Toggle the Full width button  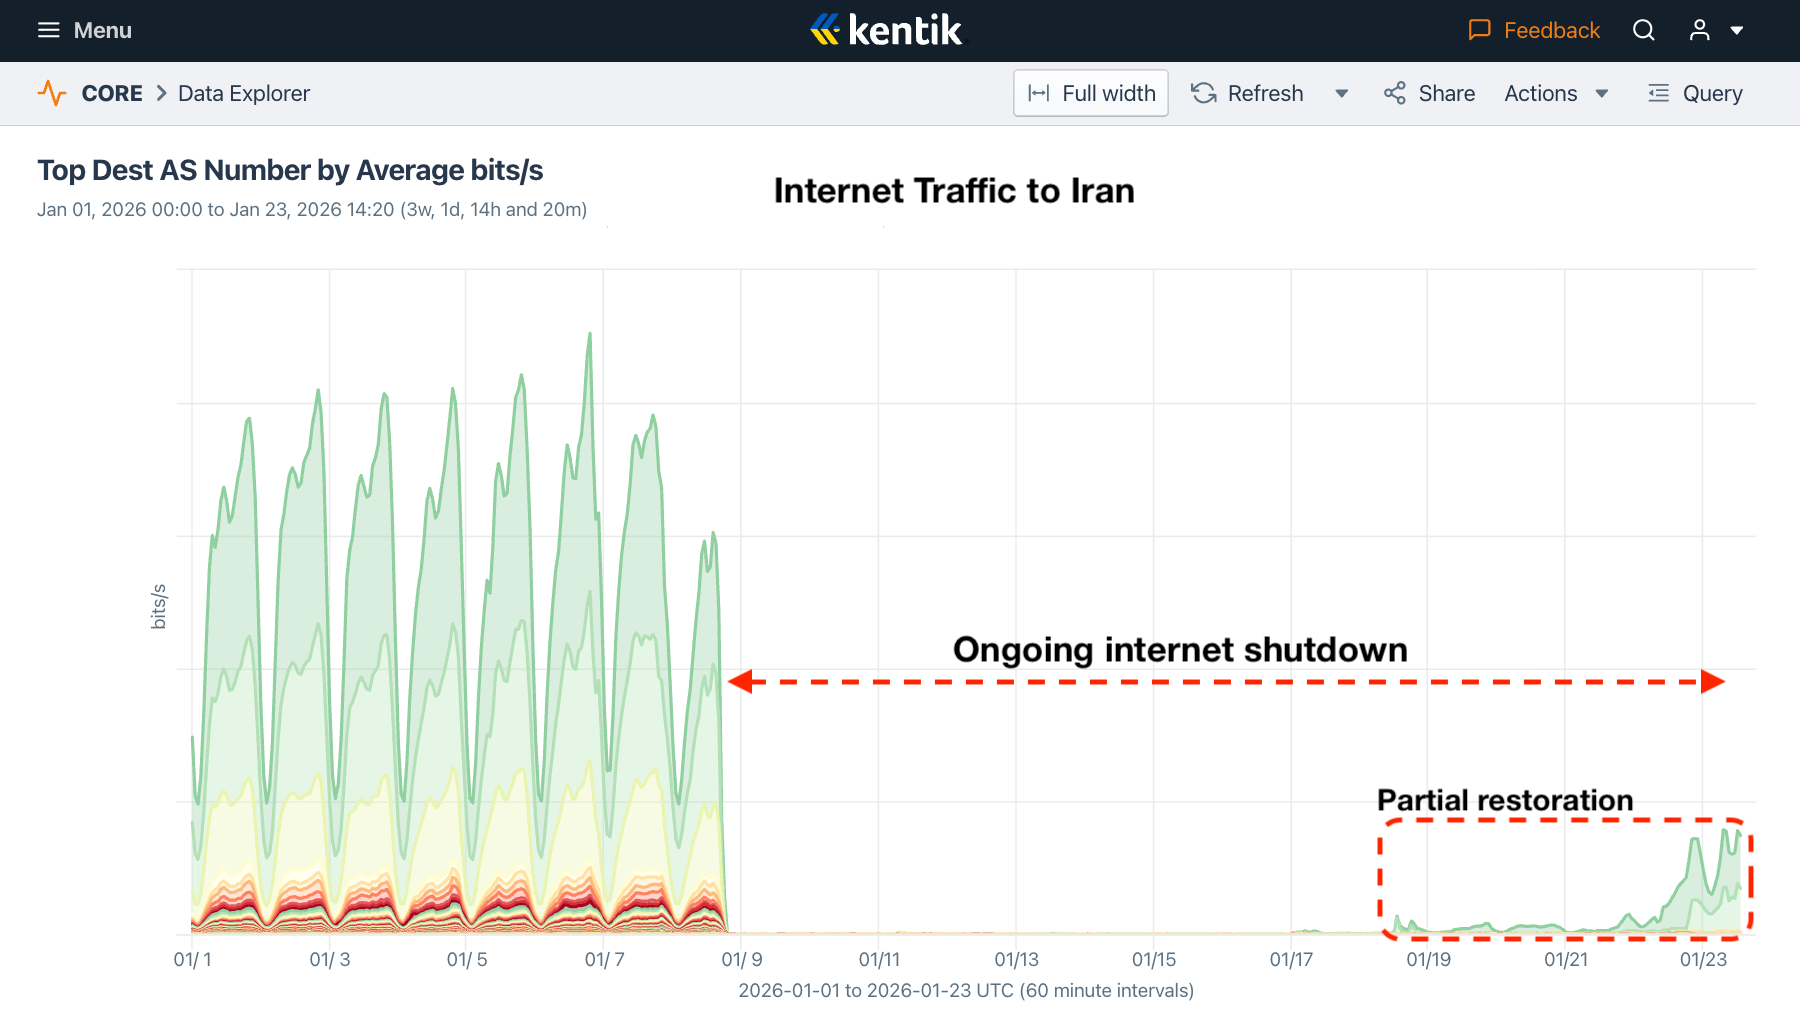(1091, 93)
